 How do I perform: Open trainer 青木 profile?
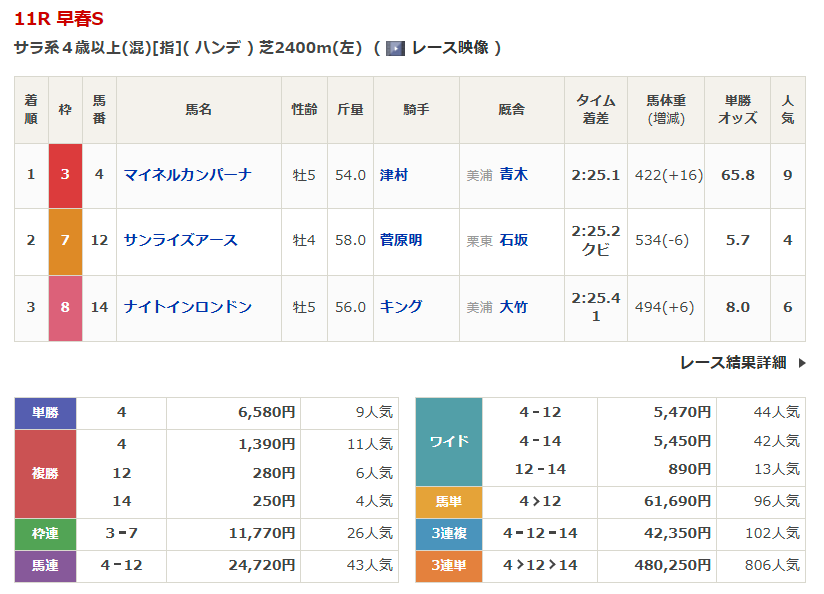(x=514, y=175)
